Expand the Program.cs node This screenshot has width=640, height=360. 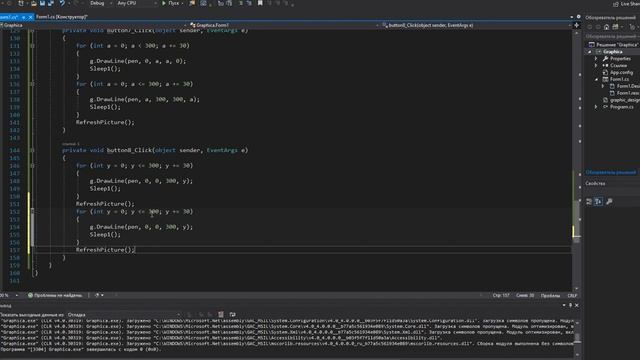(x=596, y=107)
